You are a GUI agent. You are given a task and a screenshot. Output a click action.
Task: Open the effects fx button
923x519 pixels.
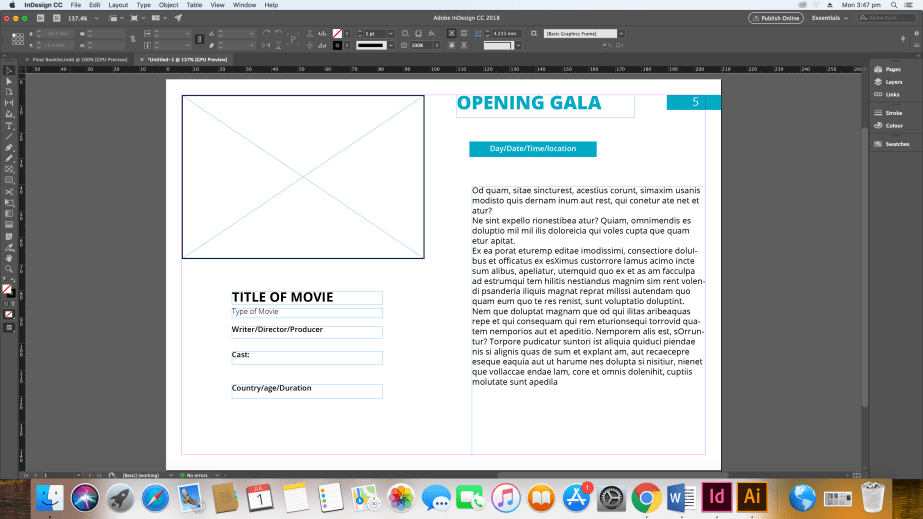tap(432, 34)
